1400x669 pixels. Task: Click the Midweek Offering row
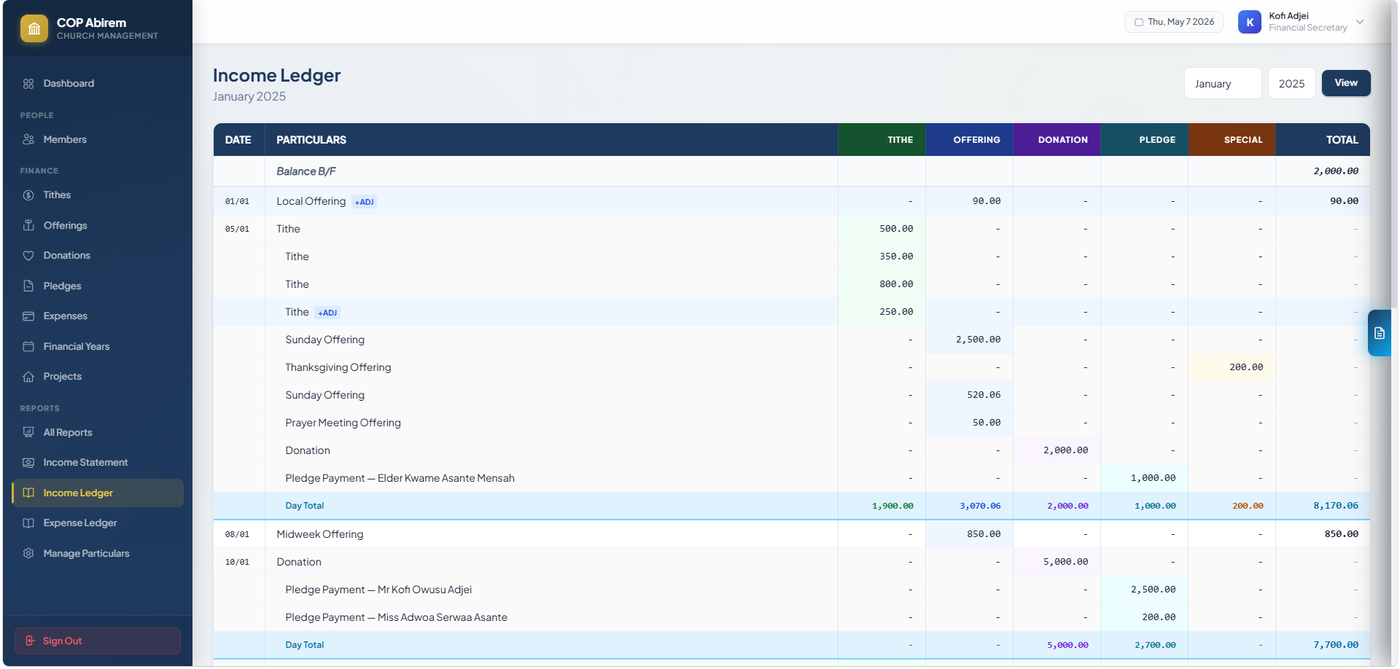click(791, 535)
